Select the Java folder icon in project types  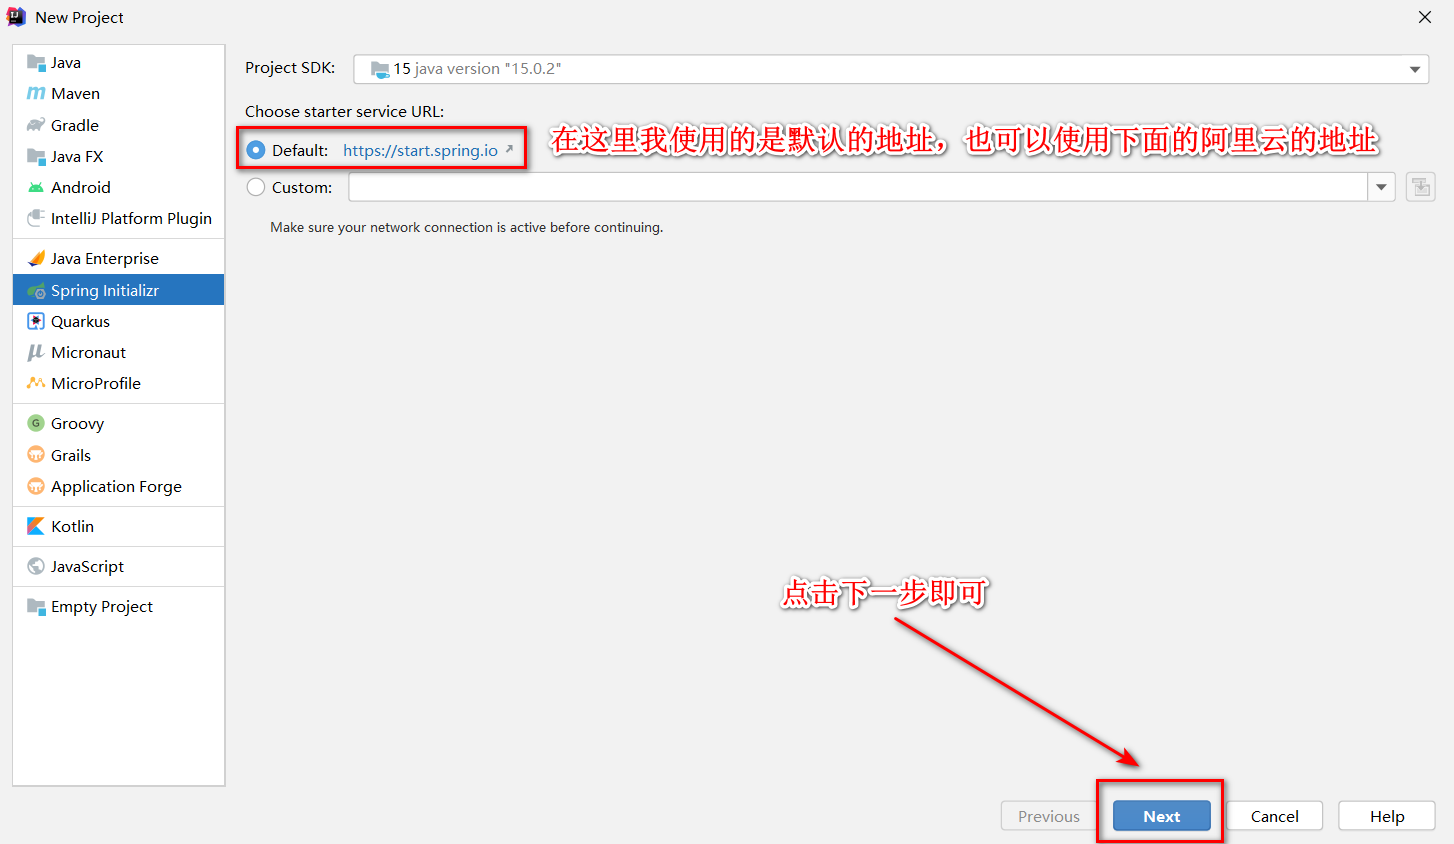[36, 63]
